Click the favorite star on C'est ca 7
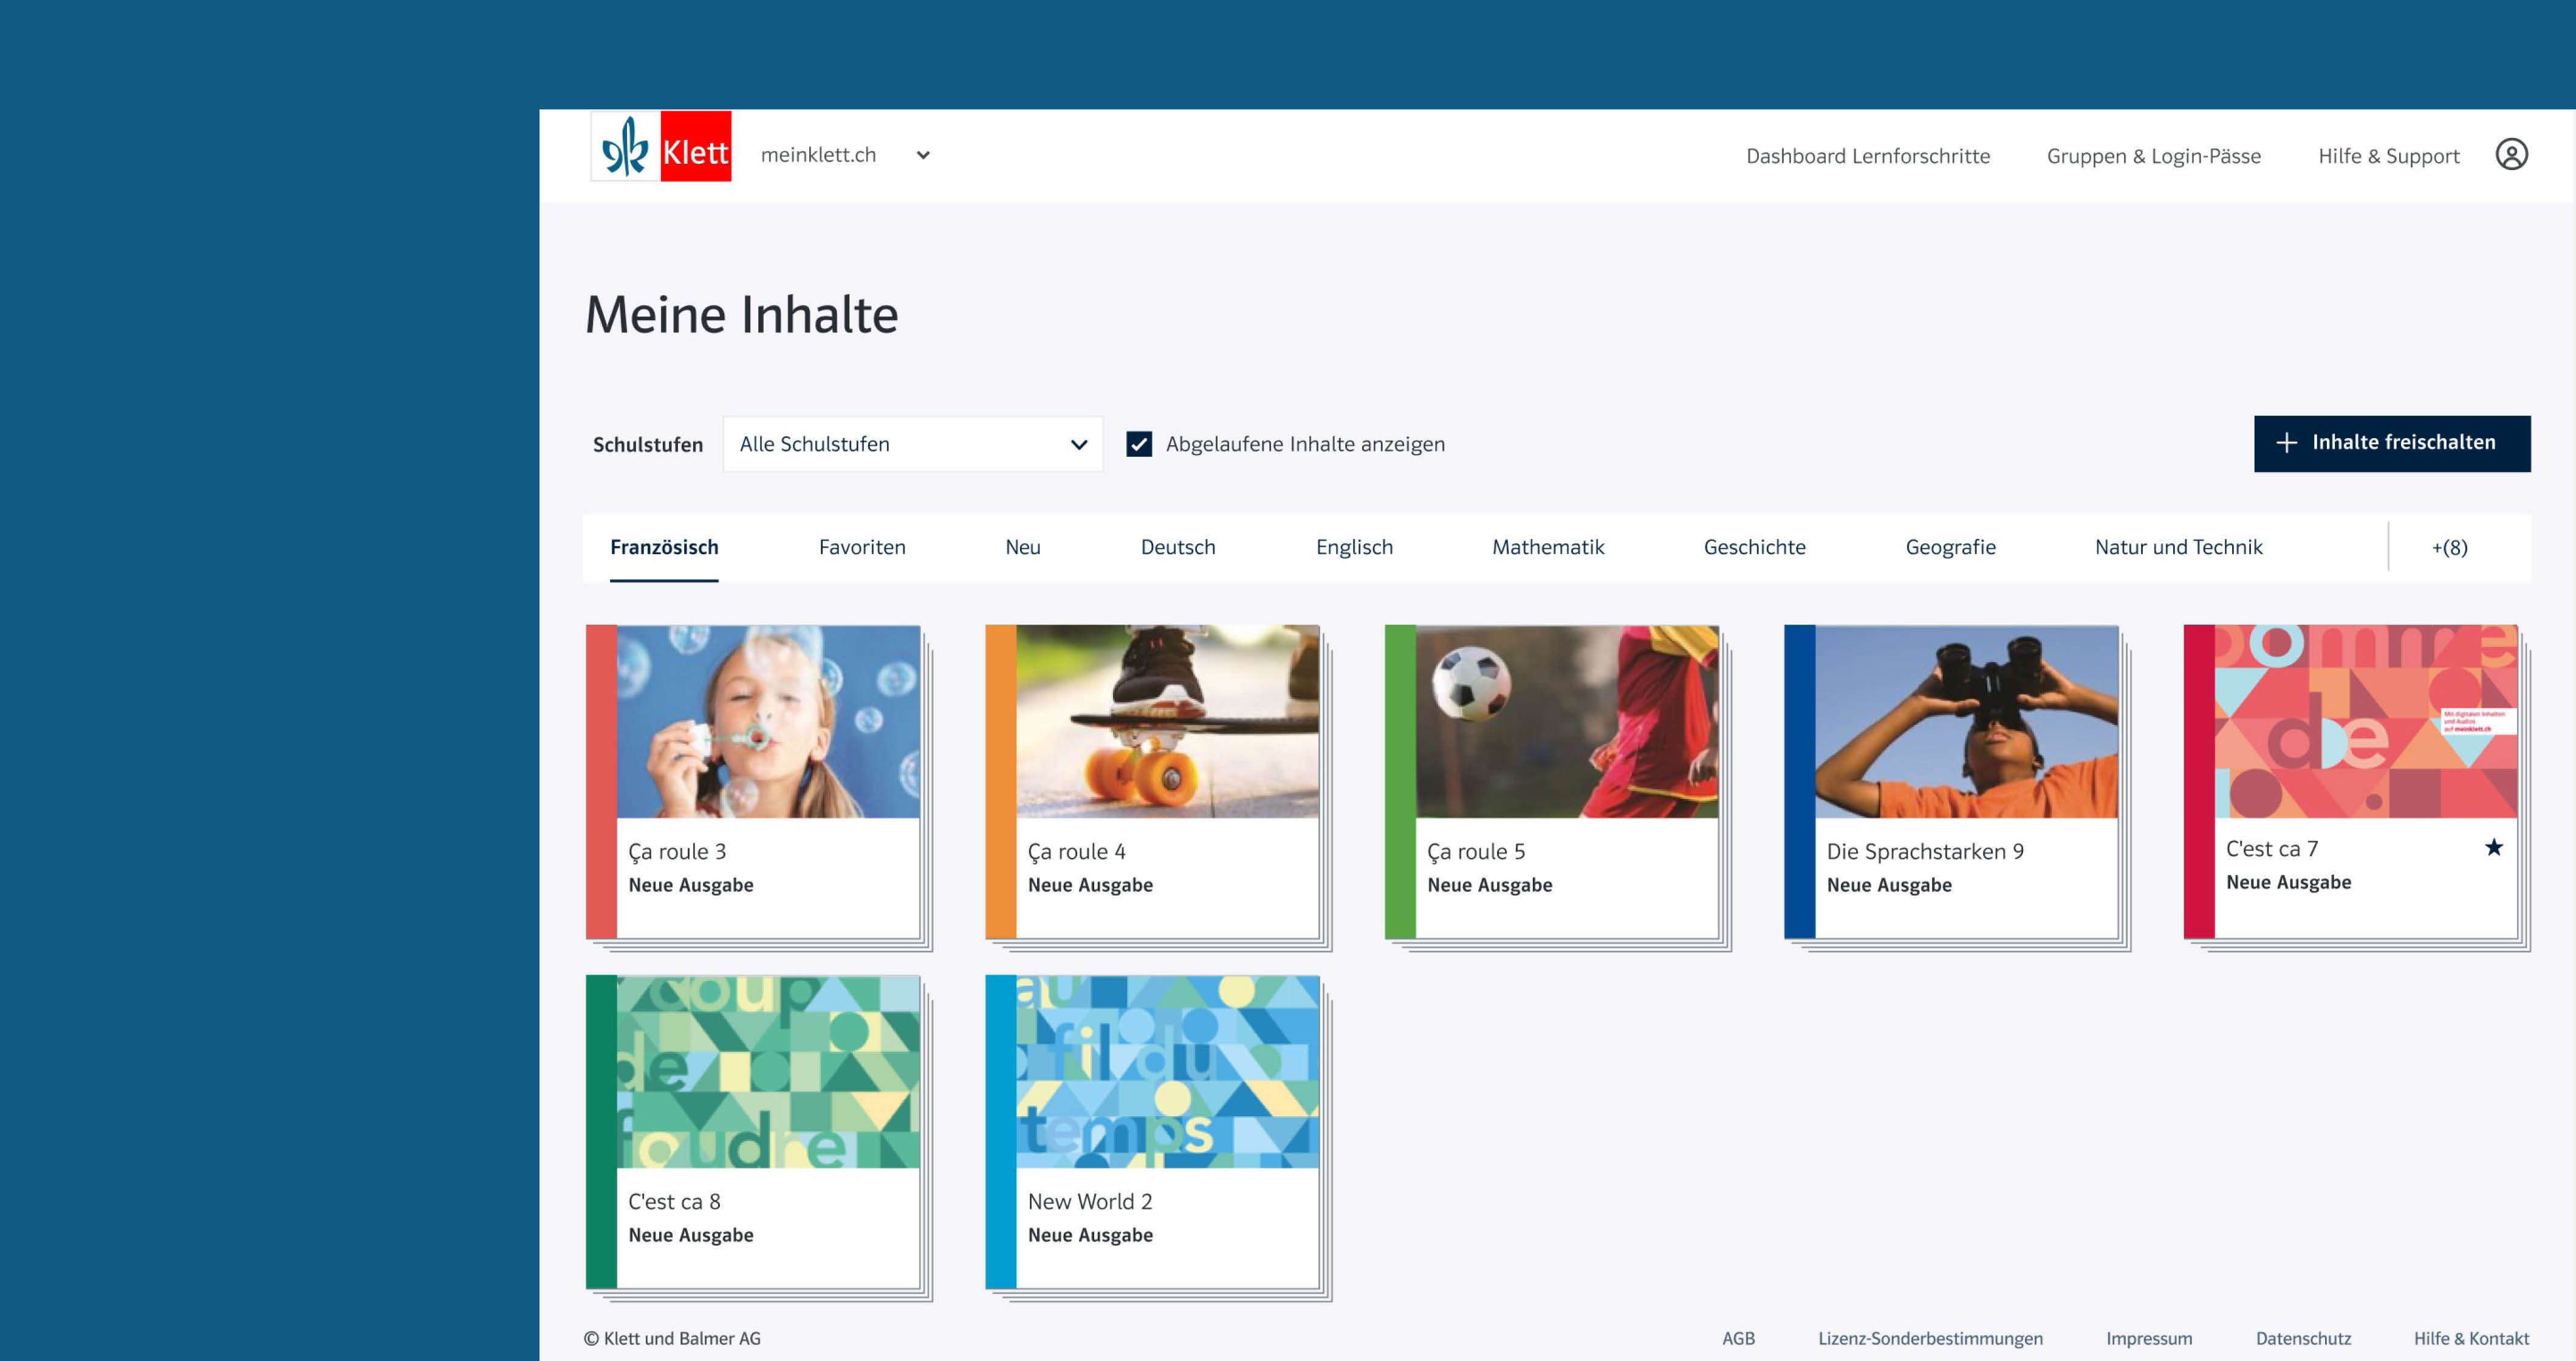 tap(2493, 848)
